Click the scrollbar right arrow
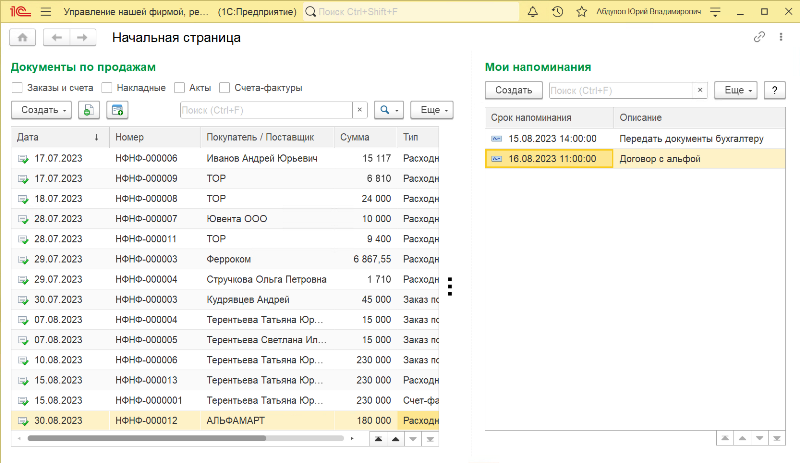Screen dimensions: 800x463 (x=352, y=438)
